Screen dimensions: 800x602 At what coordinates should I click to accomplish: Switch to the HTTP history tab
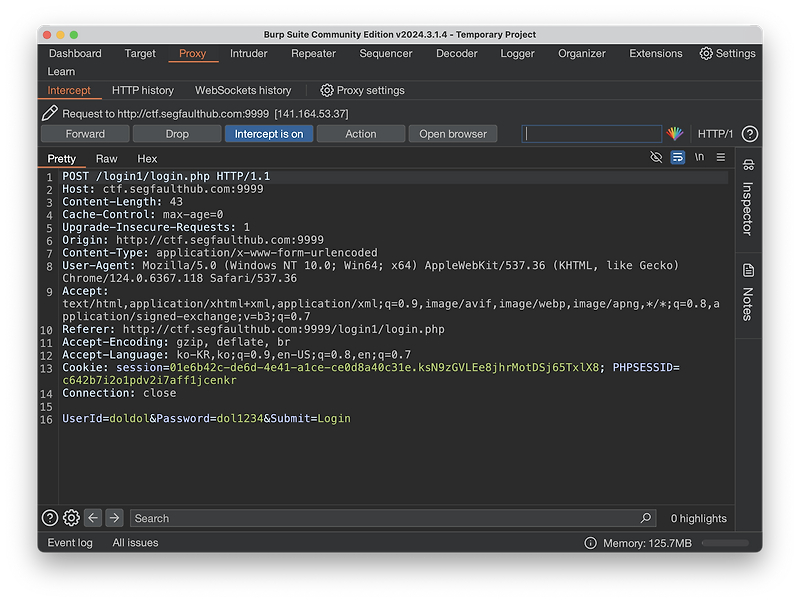tap(143, 89)
